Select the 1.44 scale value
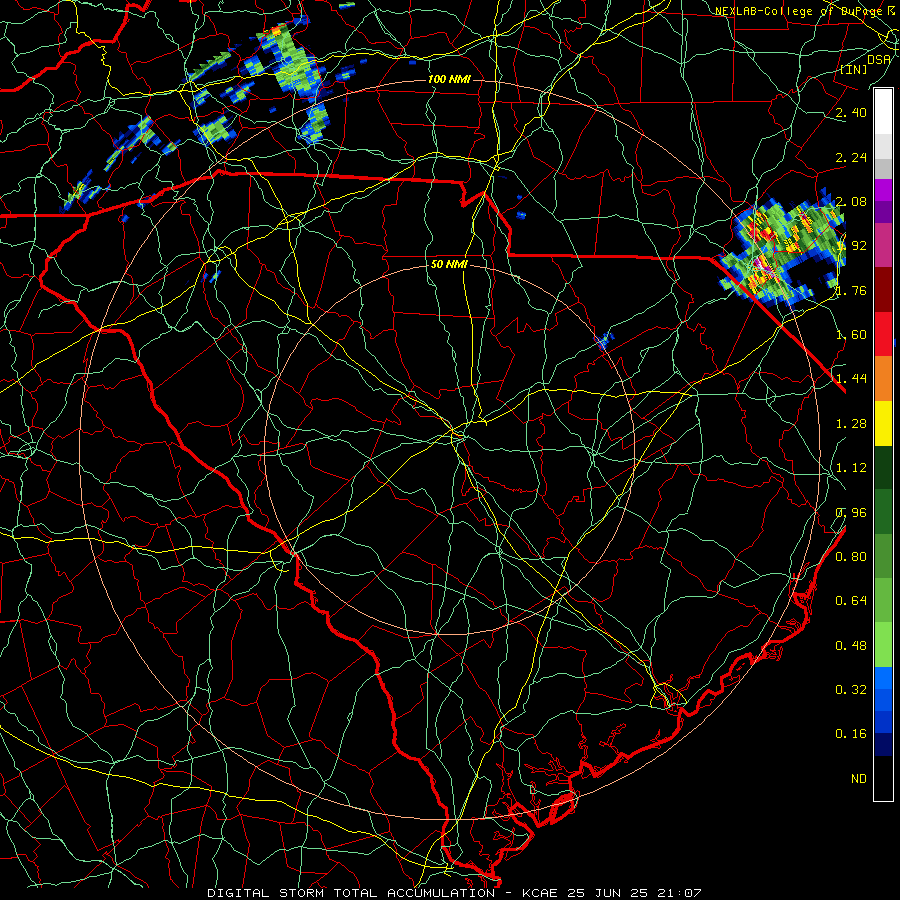Image resolution: width=900 pixels, height=900 pixels. click(851, 378)
